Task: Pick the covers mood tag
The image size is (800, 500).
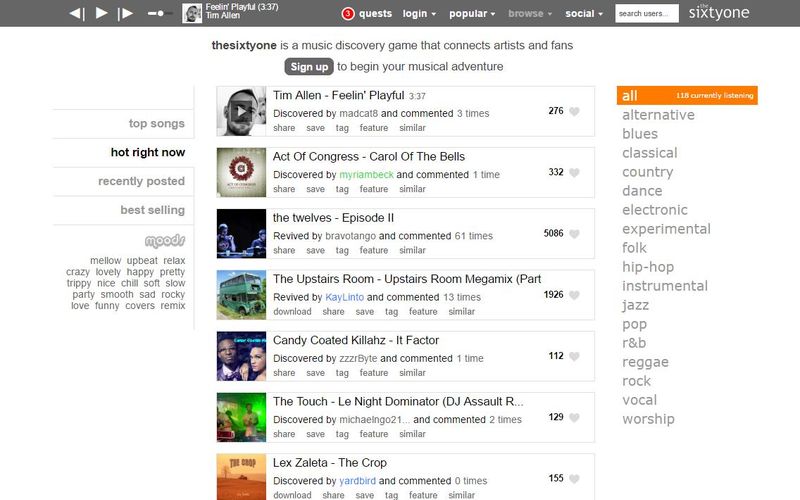Action: click(x=140, y=306)
